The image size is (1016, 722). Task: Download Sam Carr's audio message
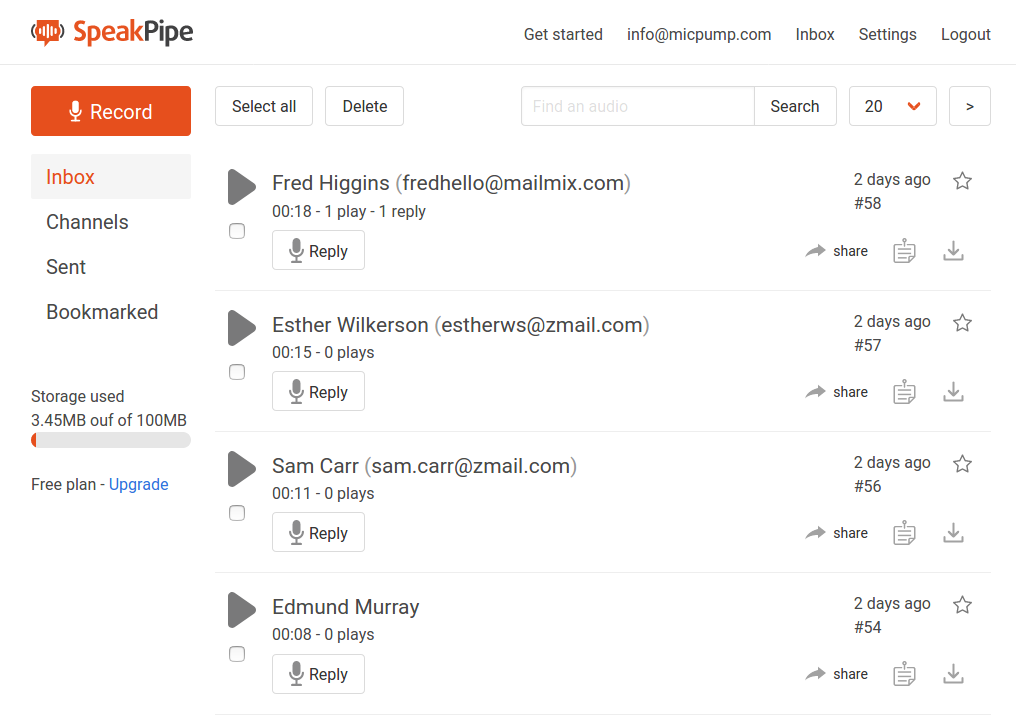953,532
